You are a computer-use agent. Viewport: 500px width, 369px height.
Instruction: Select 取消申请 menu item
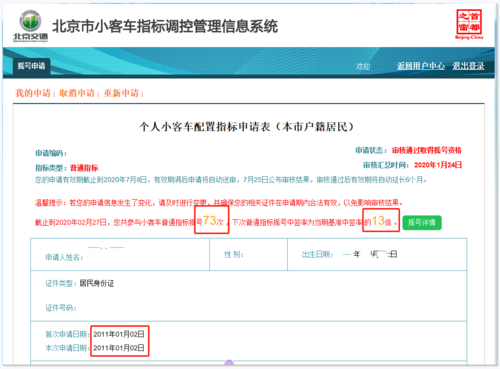click(x=77, y=93)
